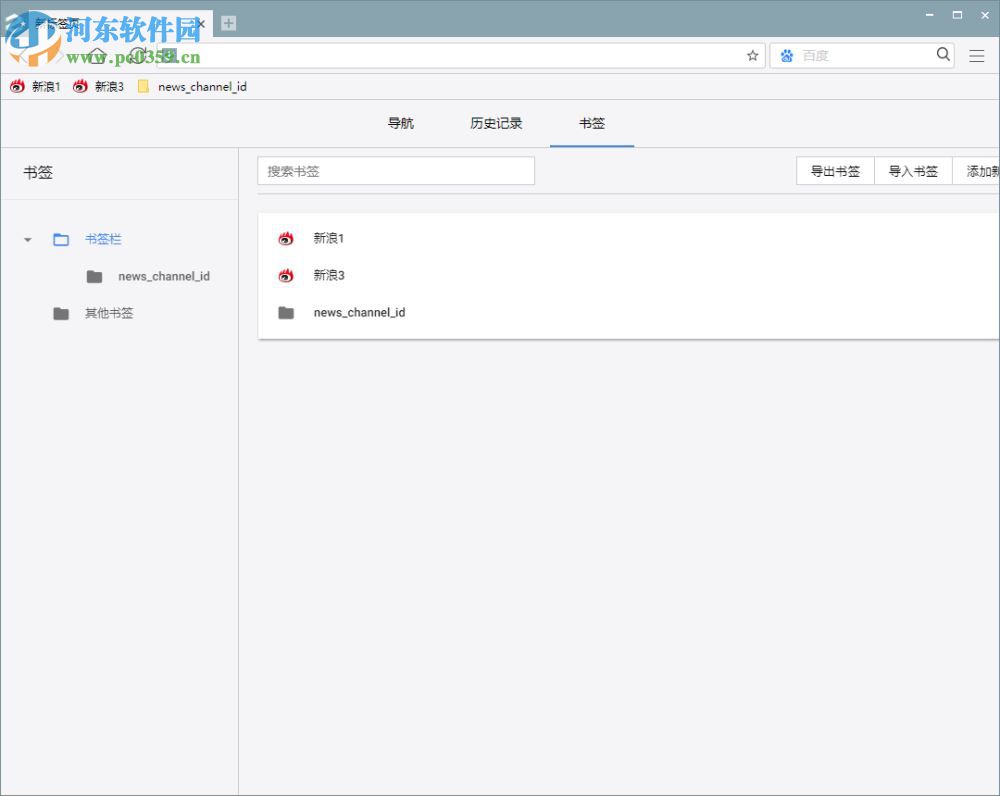This screenshot has height=796, width=1000.
Task: Select the 新浪1 Sina icon on bookmarks bar
Action: pyautogui.click(x=17, y=87)
